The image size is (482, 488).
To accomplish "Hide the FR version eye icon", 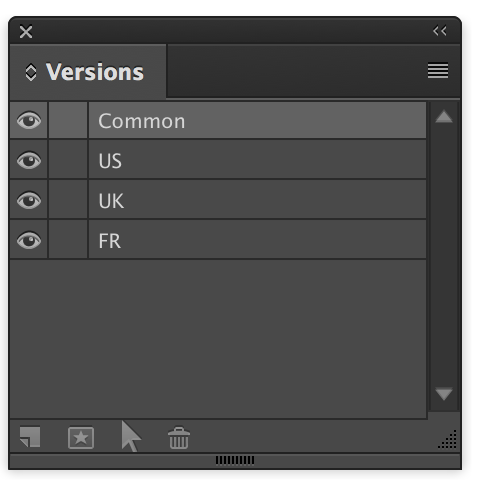I will click(29, 240).
